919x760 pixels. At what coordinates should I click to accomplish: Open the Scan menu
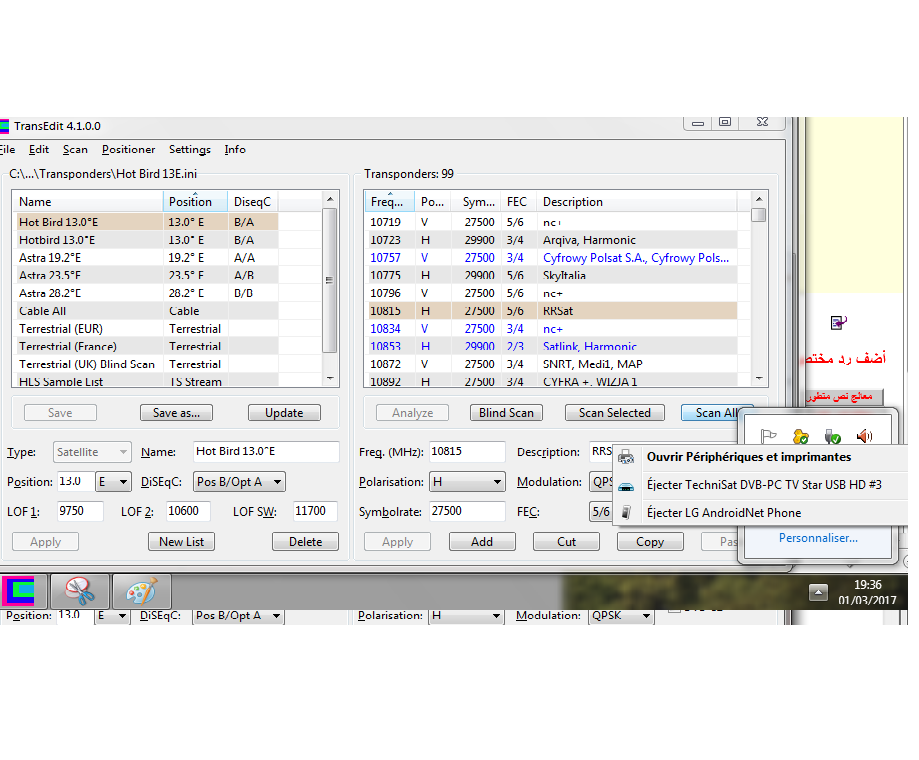75,150
